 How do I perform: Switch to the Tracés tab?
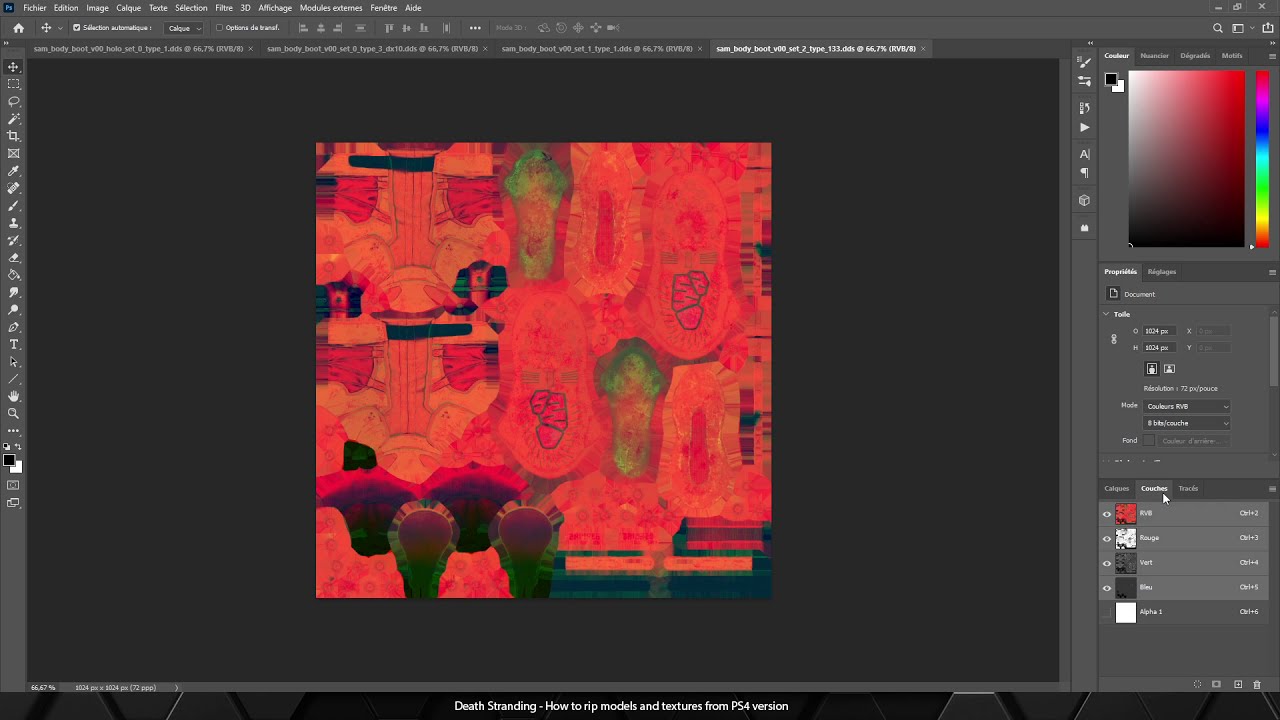click(1188, 489)
